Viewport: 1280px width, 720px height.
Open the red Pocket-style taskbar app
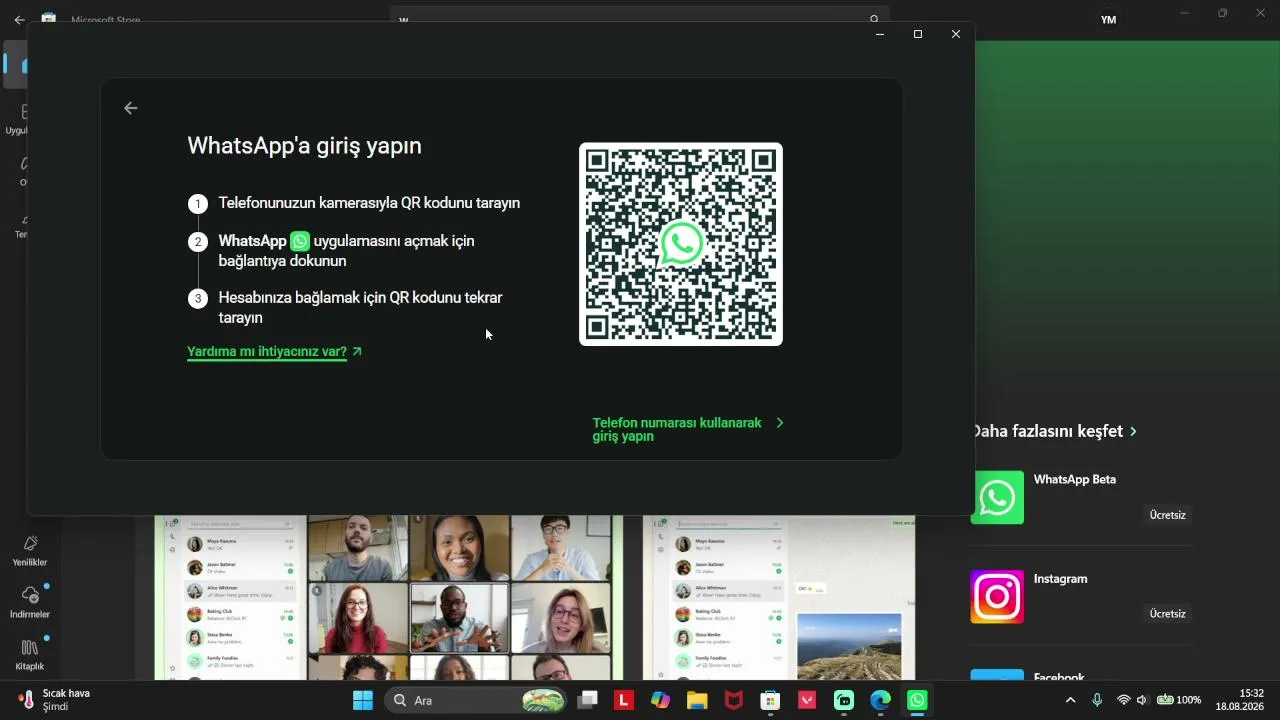[807, 700]
